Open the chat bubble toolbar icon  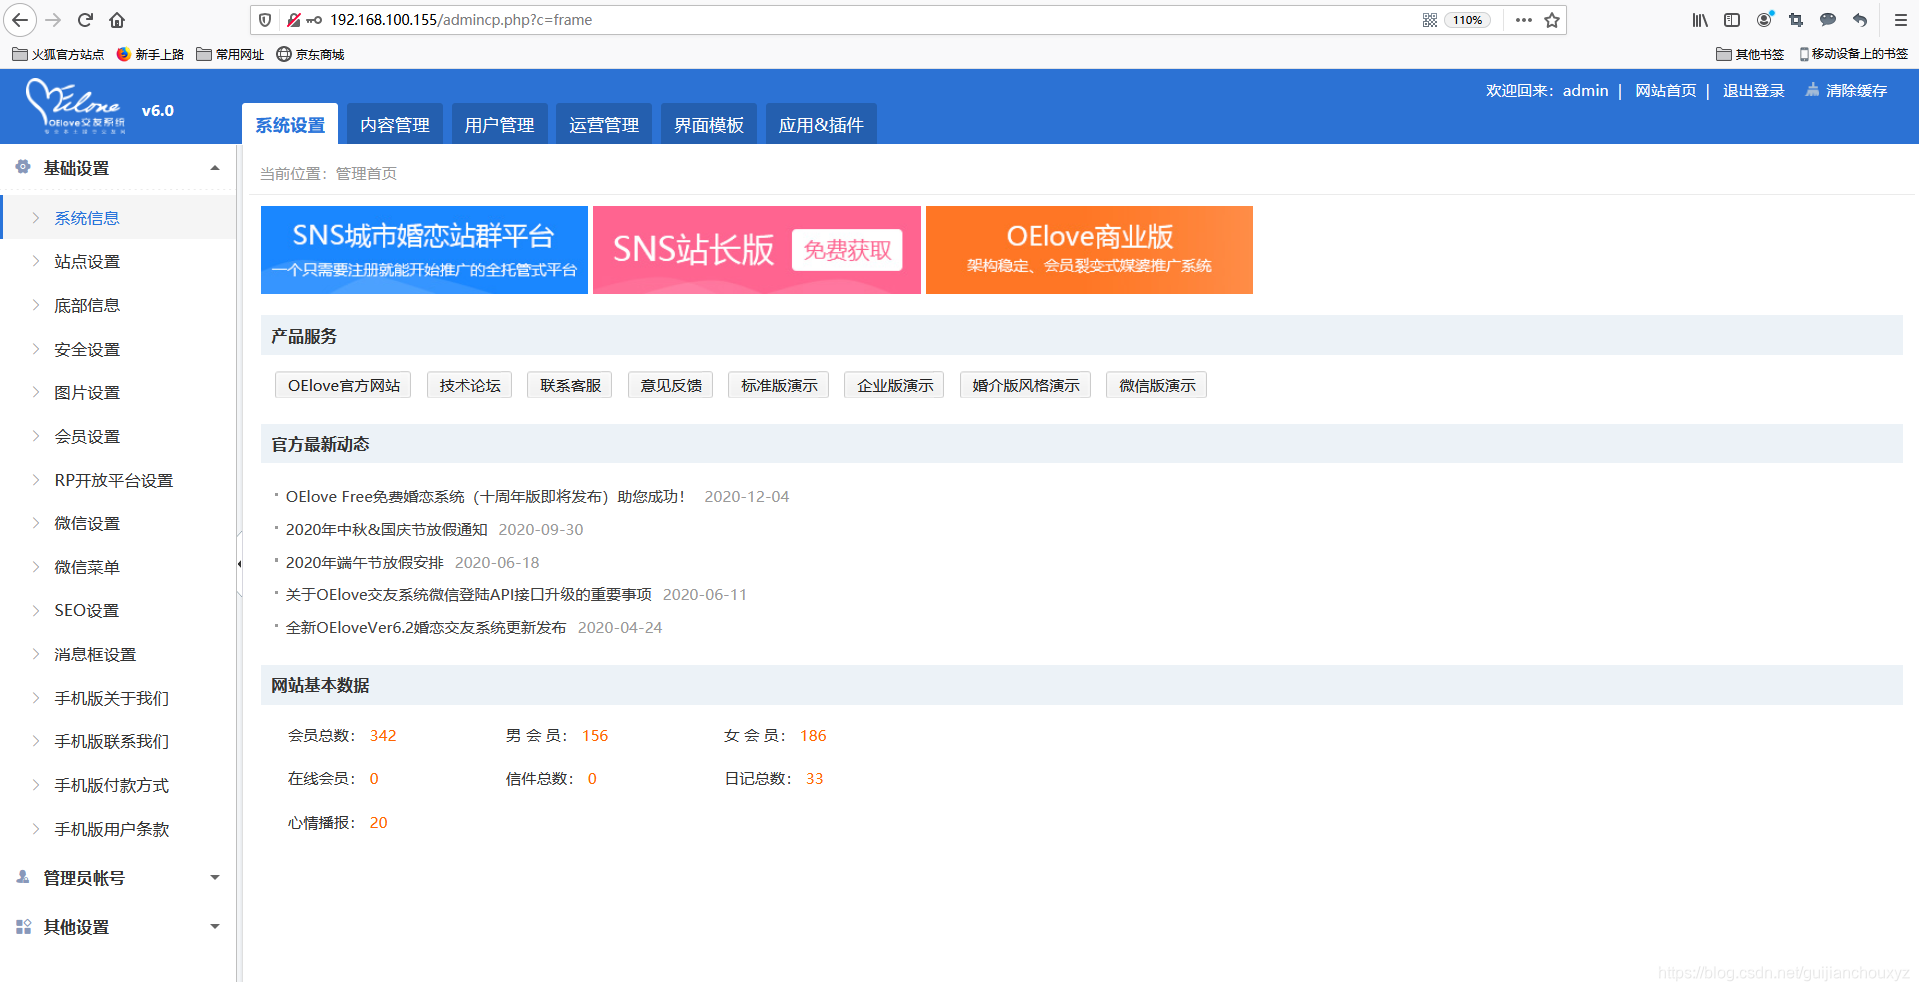[x=1828, y=20]
